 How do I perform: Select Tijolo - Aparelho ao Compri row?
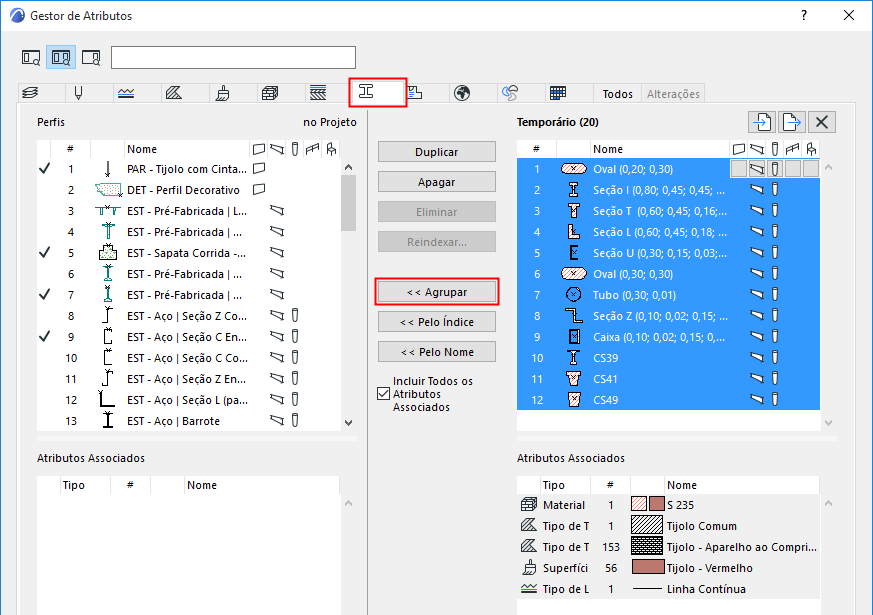[668, 547]
